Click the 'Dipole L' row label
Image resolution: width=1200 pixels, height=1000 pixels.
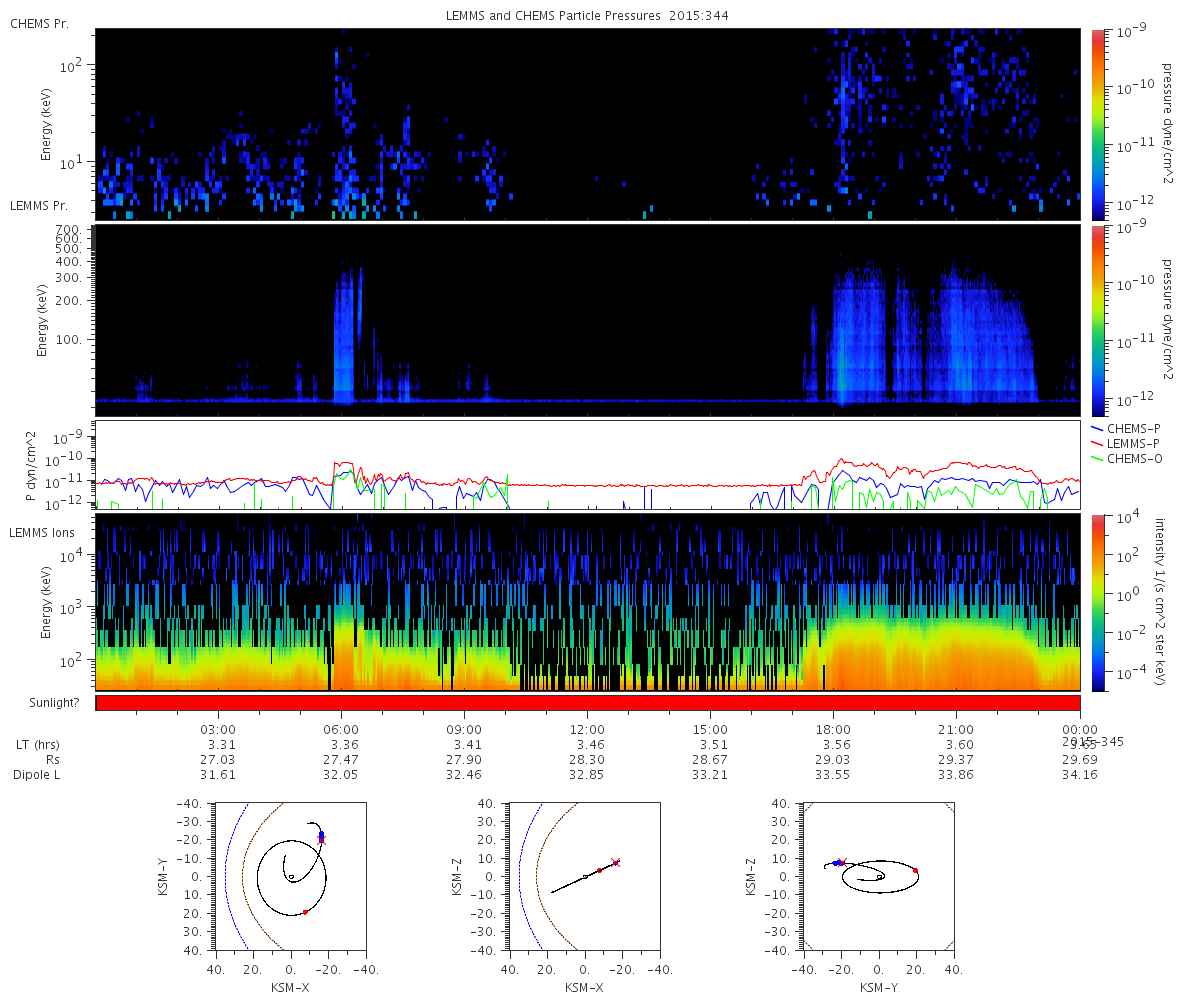point(37,775)
